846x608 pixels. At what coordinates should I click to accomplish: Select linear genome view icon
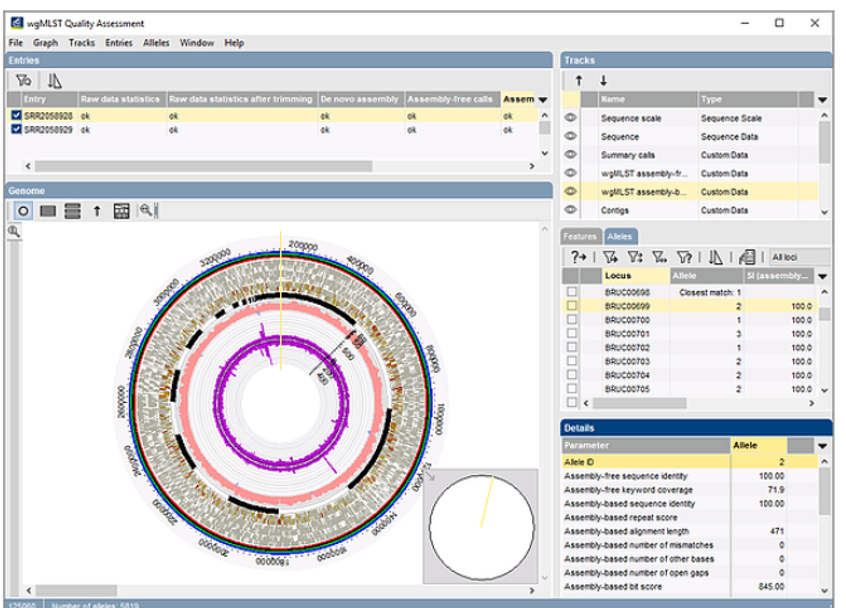point(47,211)
